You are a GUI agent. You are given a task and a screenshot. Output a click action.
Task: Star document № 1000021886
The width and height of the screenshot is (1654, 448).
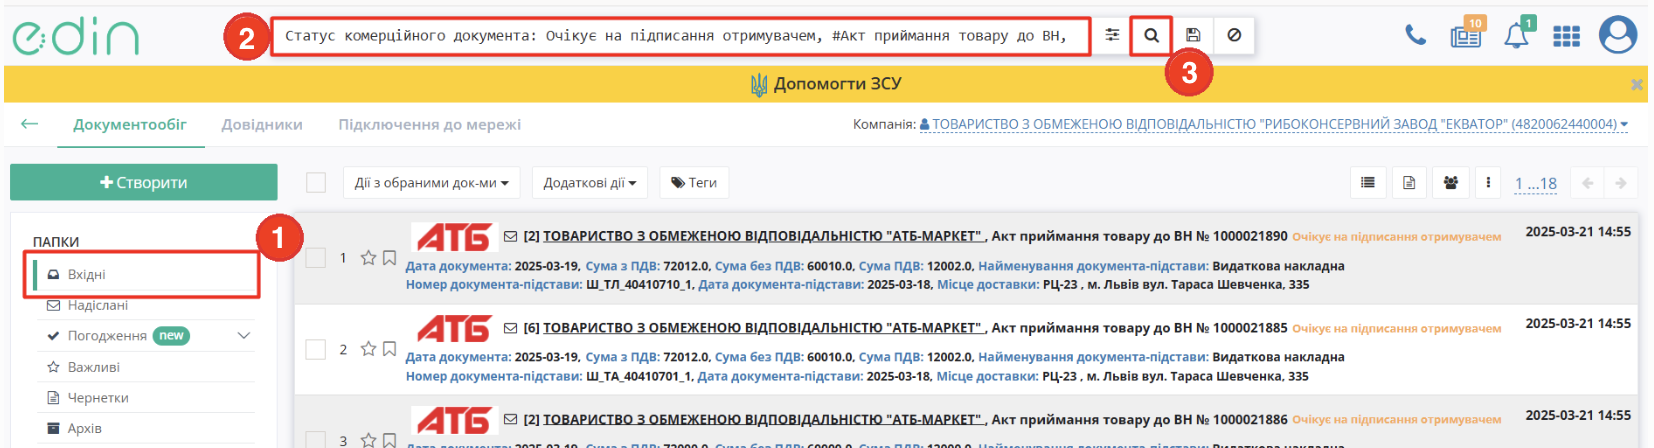point(368,440)
